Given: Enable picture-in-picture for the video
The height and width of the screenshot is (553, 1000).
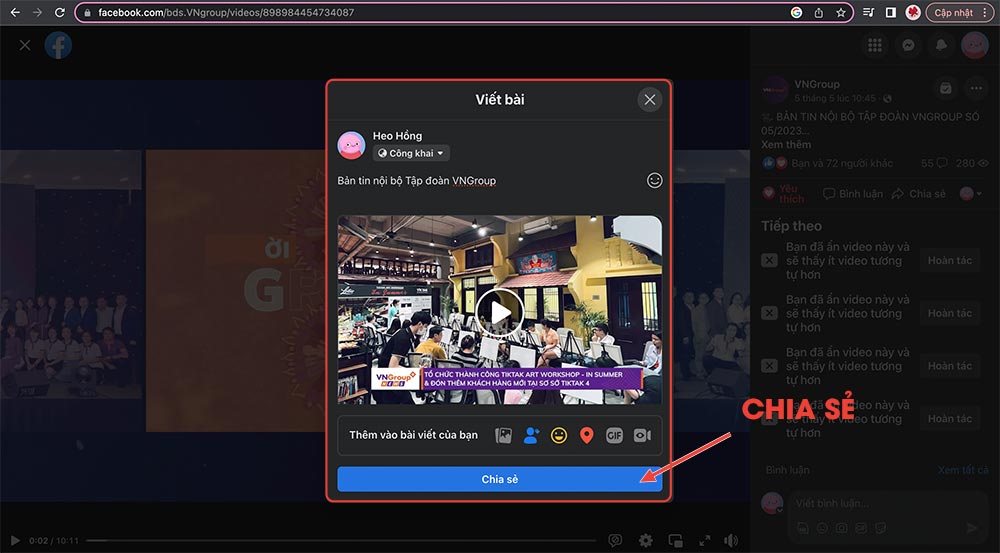Looking at the screenshot, I should click(x=675, y=541).
